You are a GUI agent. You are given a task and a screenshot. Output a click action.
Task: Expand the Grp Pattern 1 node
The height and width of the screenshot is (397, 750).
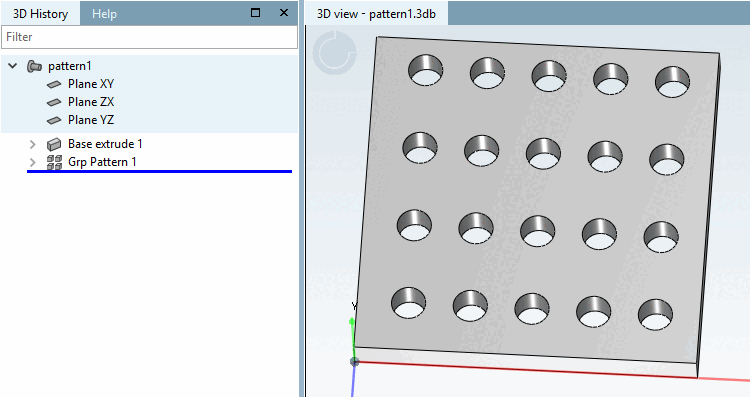[33, 162]
